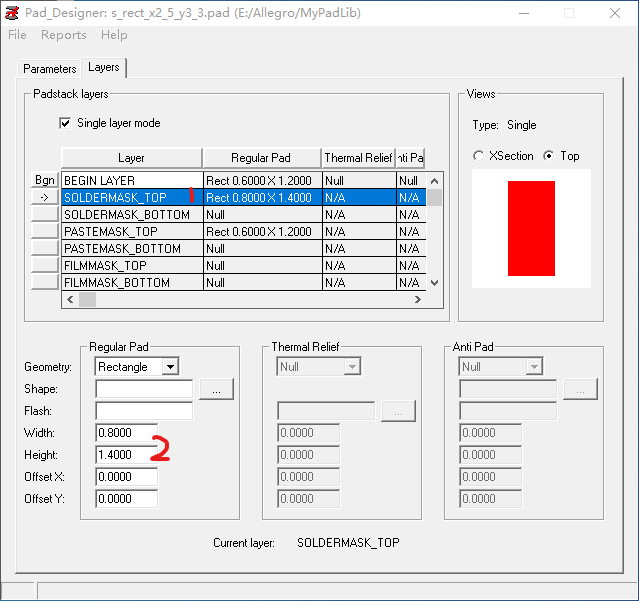
Task: Click the Regular Pad Shape browse button
Action: (216, 389)
